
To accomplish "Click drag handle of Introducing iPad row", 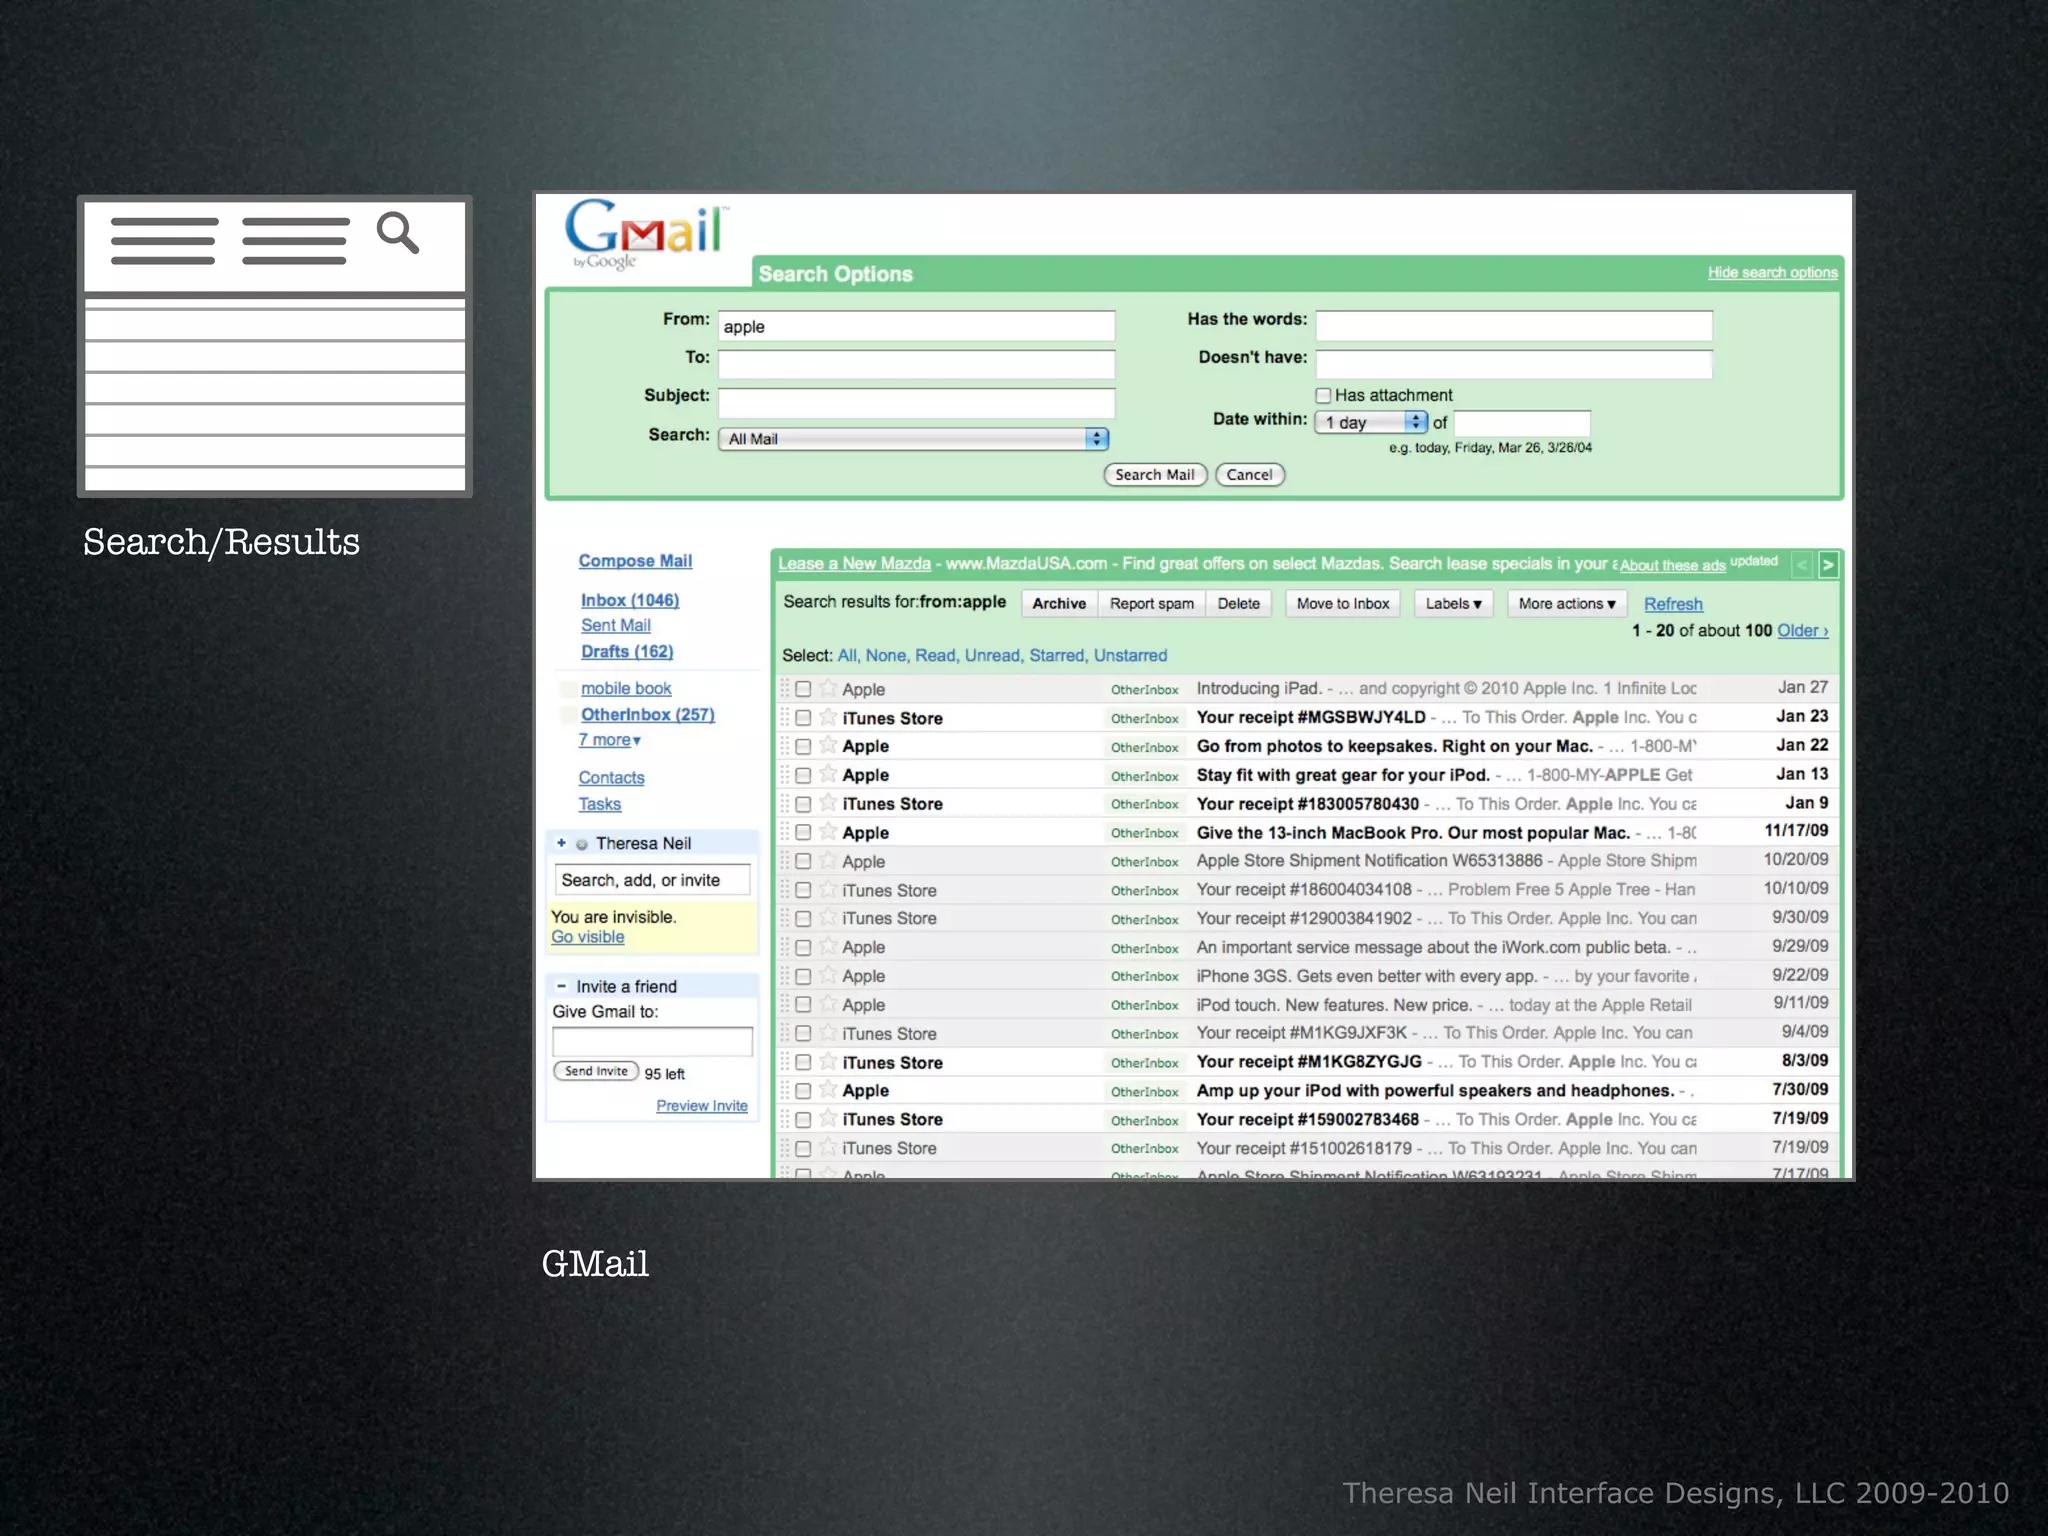I will click(785, 689).
